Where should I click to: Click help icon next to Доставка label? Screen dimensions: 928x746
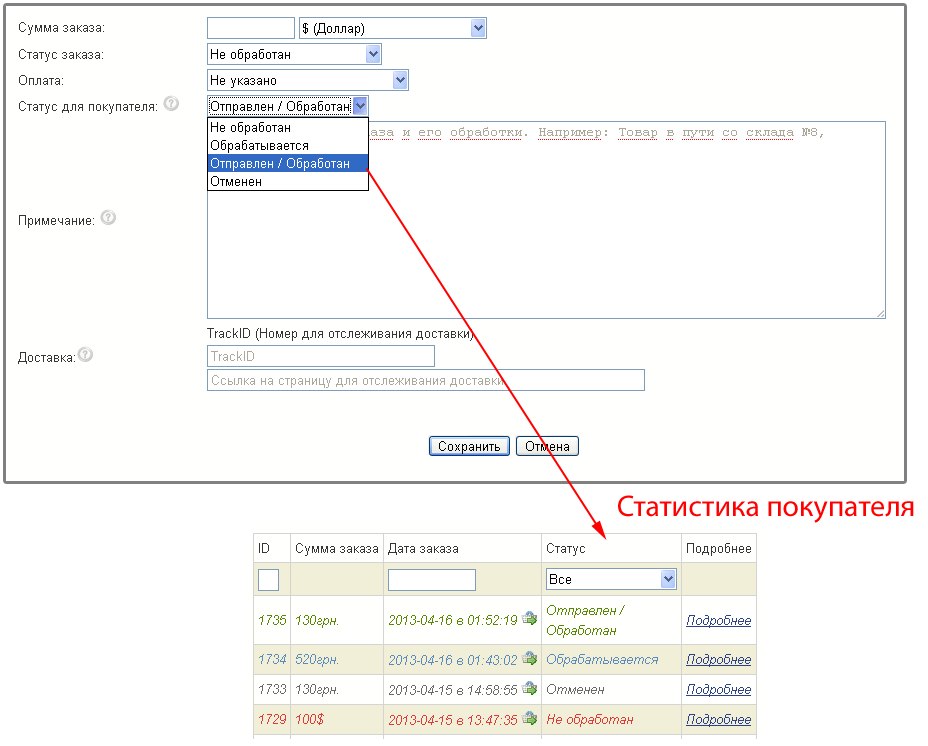85,354
